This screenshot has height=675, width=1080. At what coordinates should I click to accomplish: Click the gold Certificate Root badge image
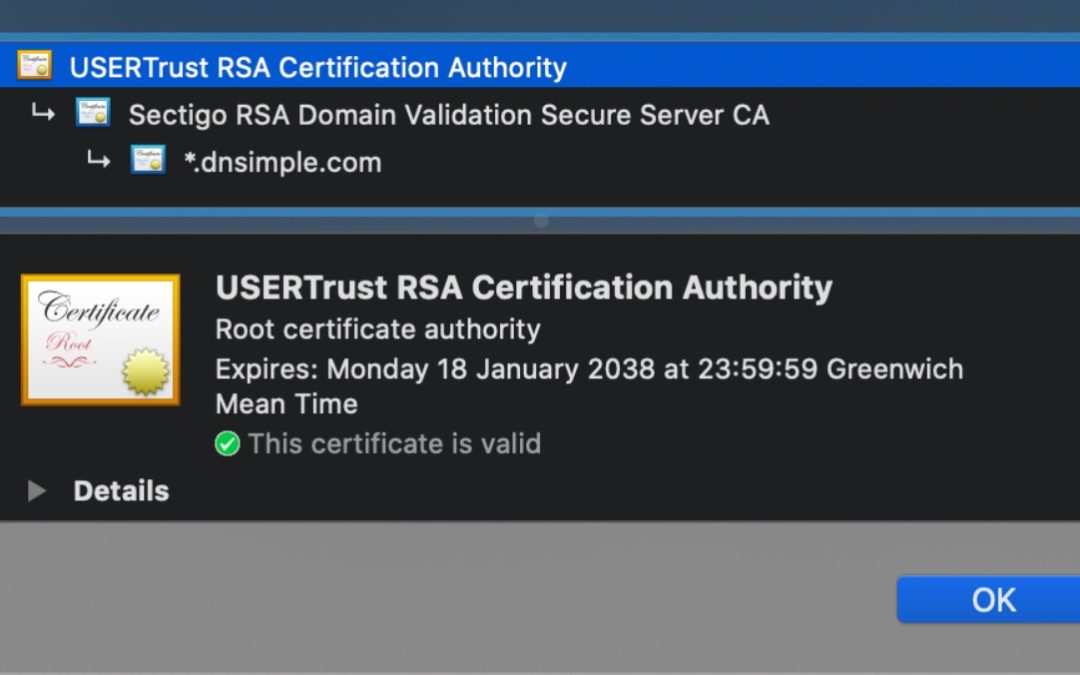coord(100,339)
